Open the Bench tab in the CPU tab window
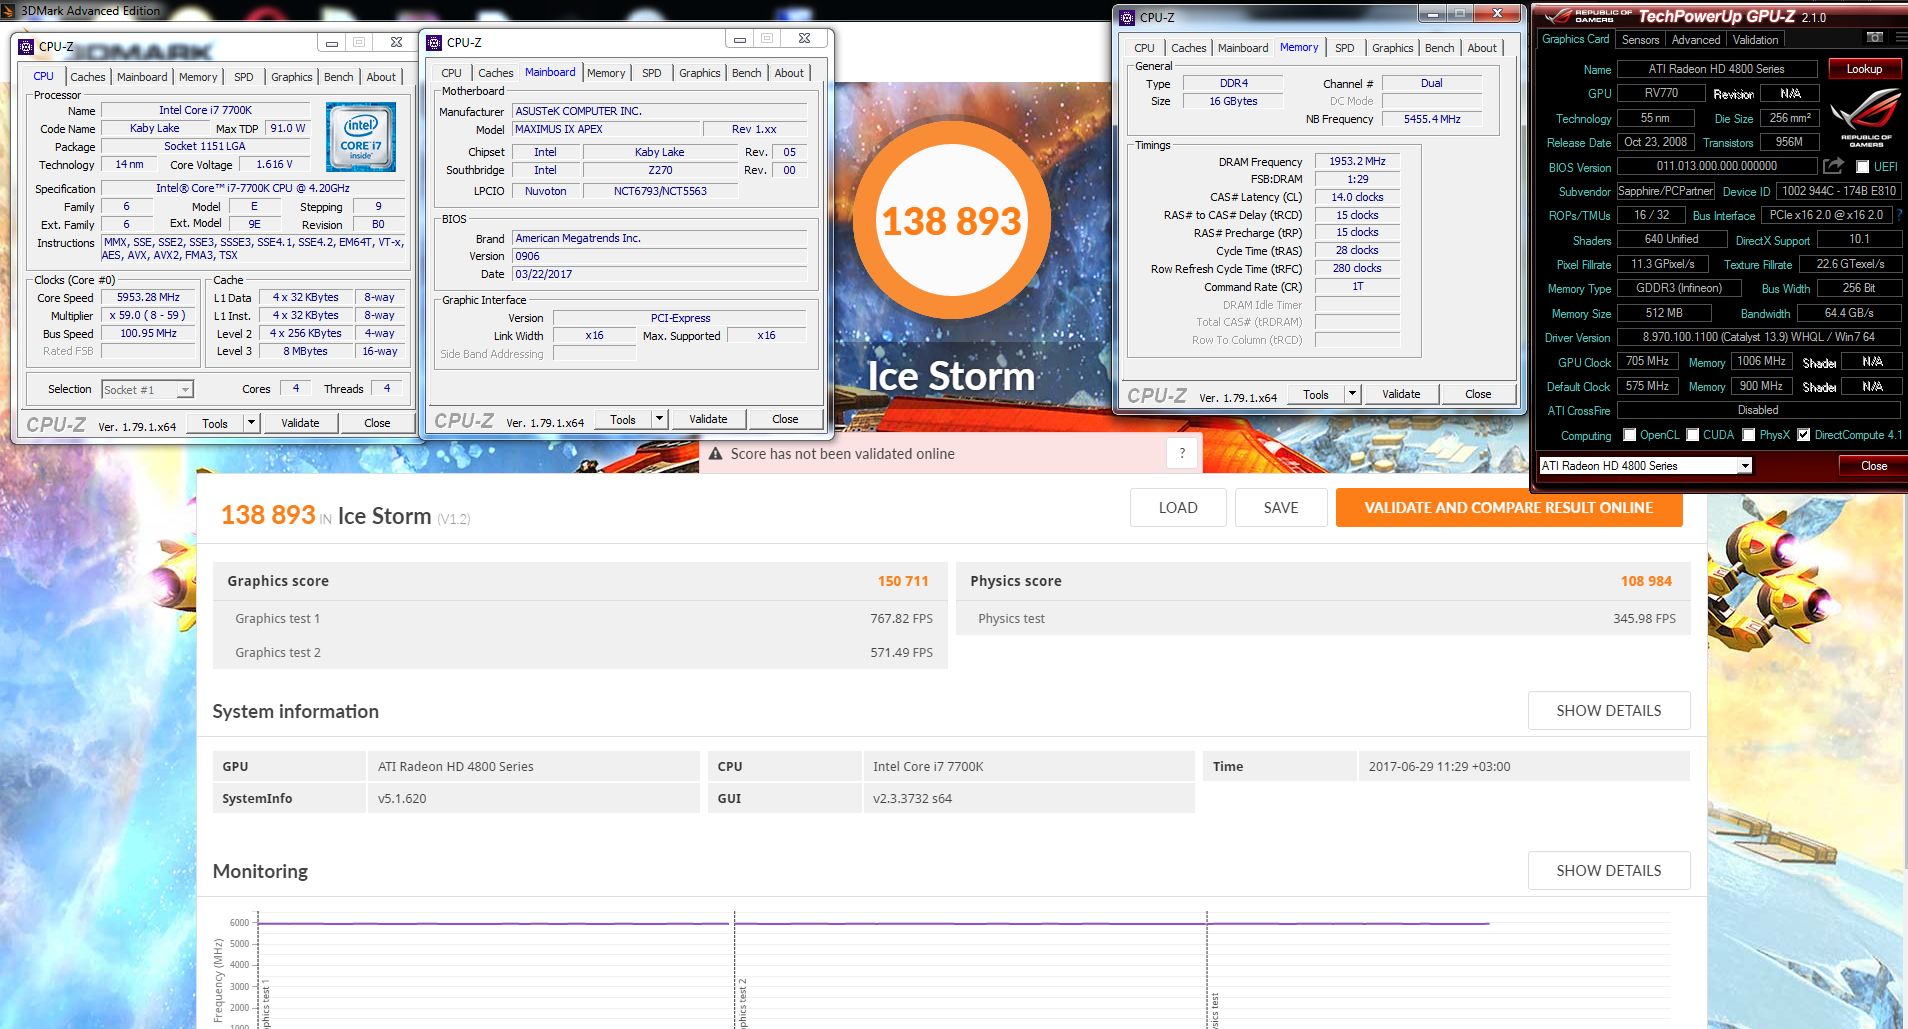This screenshot has height=1029, width=1908. pos(338,77)
